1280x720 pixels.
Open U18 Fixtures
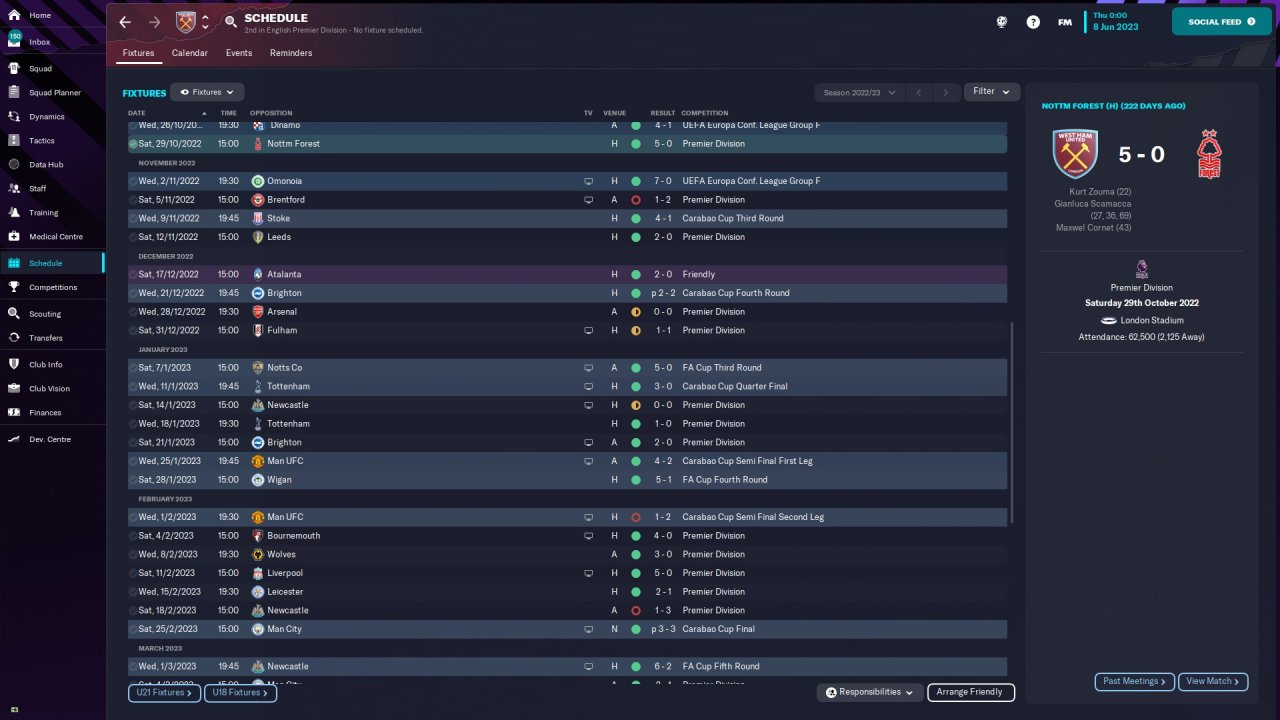pos(240,692)
